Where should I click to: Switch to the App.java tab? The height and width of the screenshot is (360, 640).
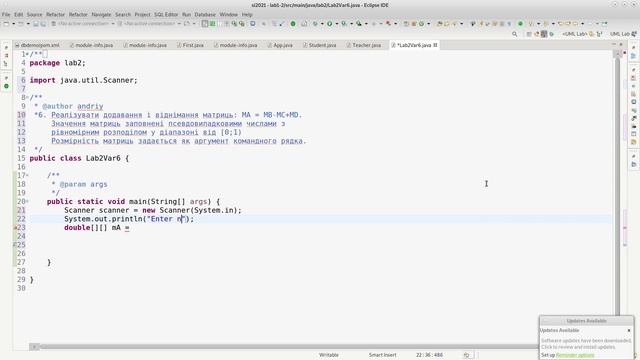tap(280, 45)
